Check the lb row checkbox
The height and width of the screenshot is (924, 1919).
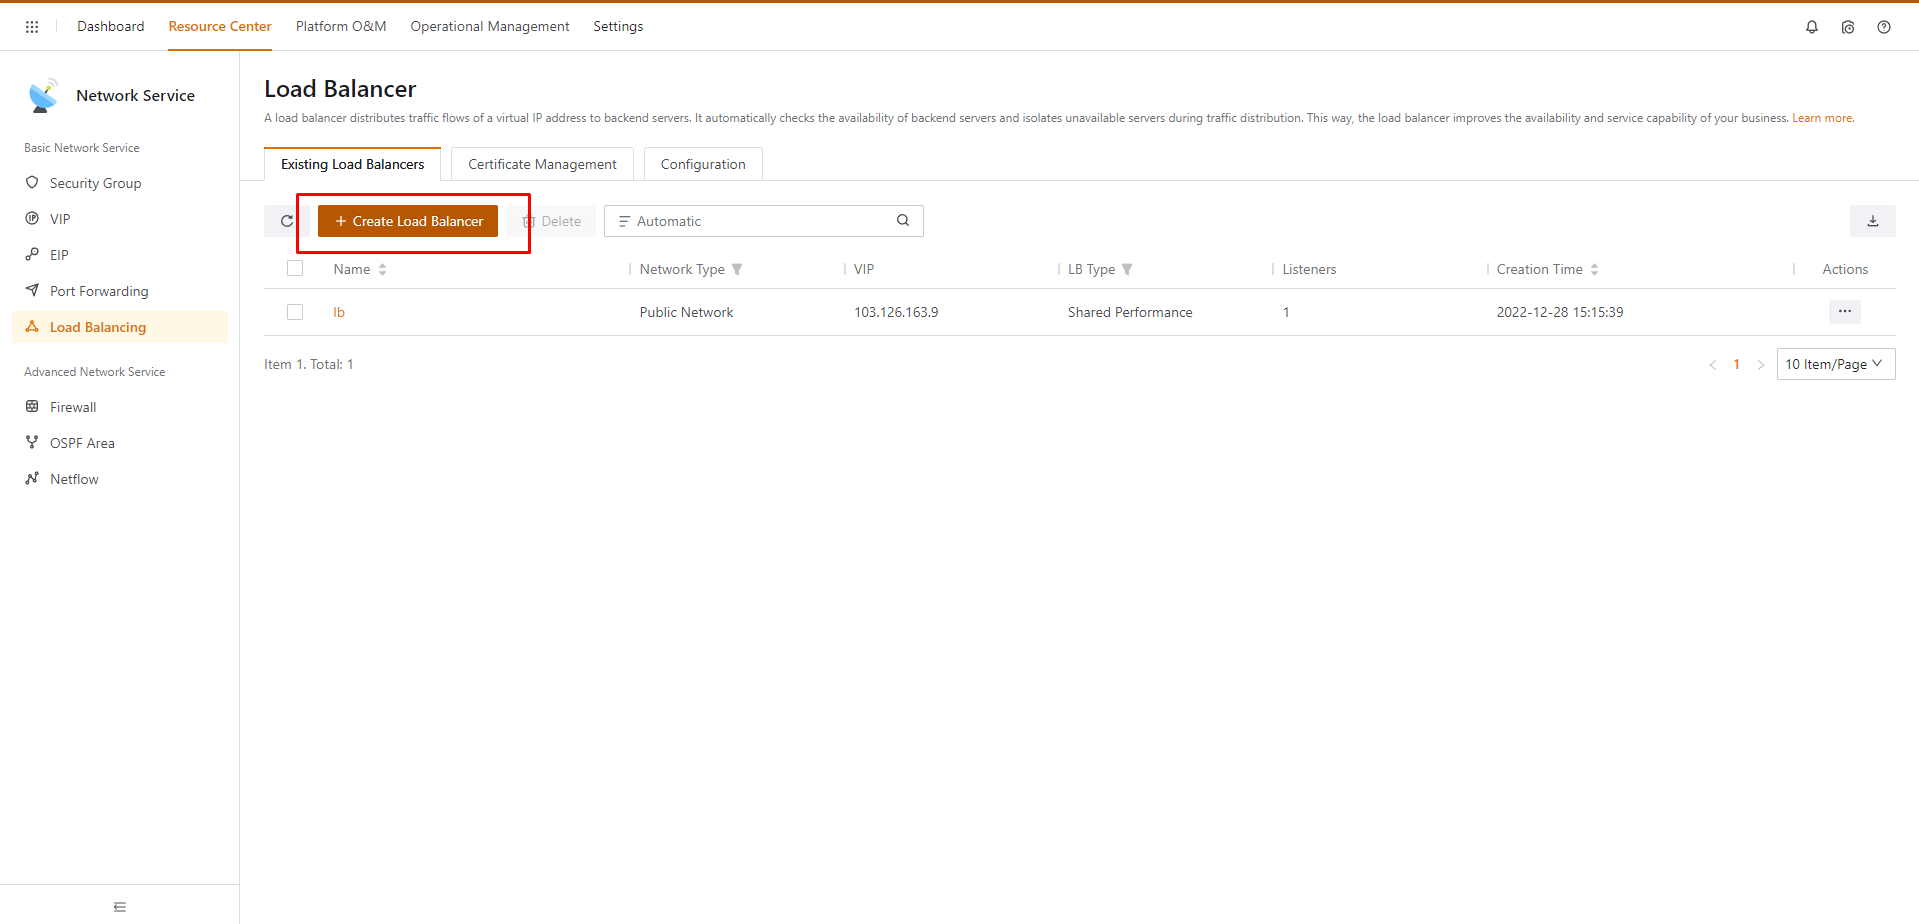pos(295,312)
